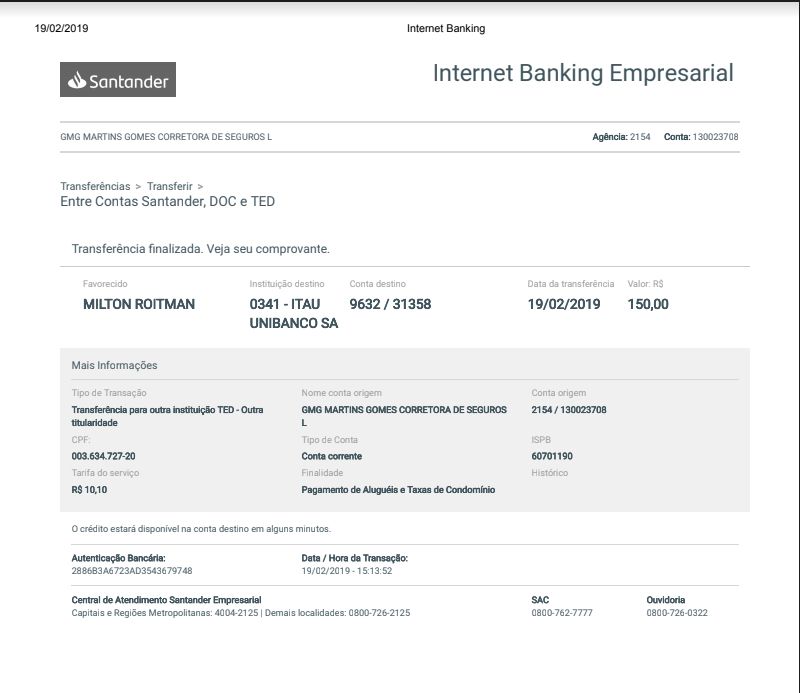Screen dimensions: 800x693
Task: Select the ITAU UNIBANCO SA destination institution
Action: tap(293, 314)
